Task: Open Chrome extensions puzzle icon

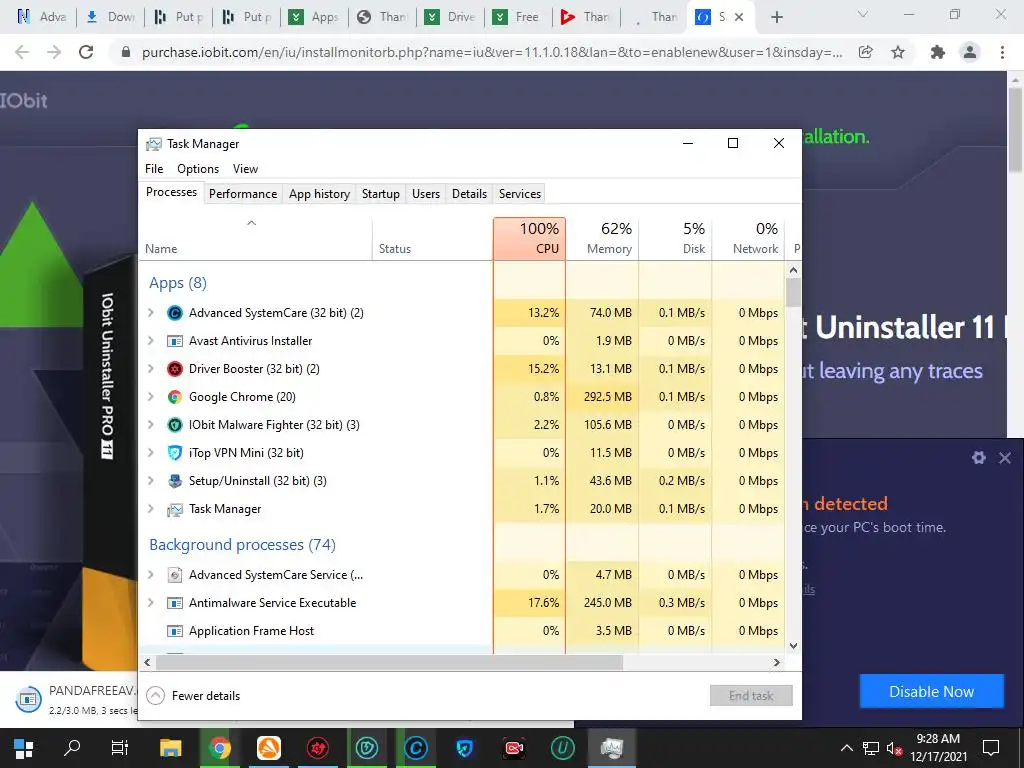Action: 938,52
